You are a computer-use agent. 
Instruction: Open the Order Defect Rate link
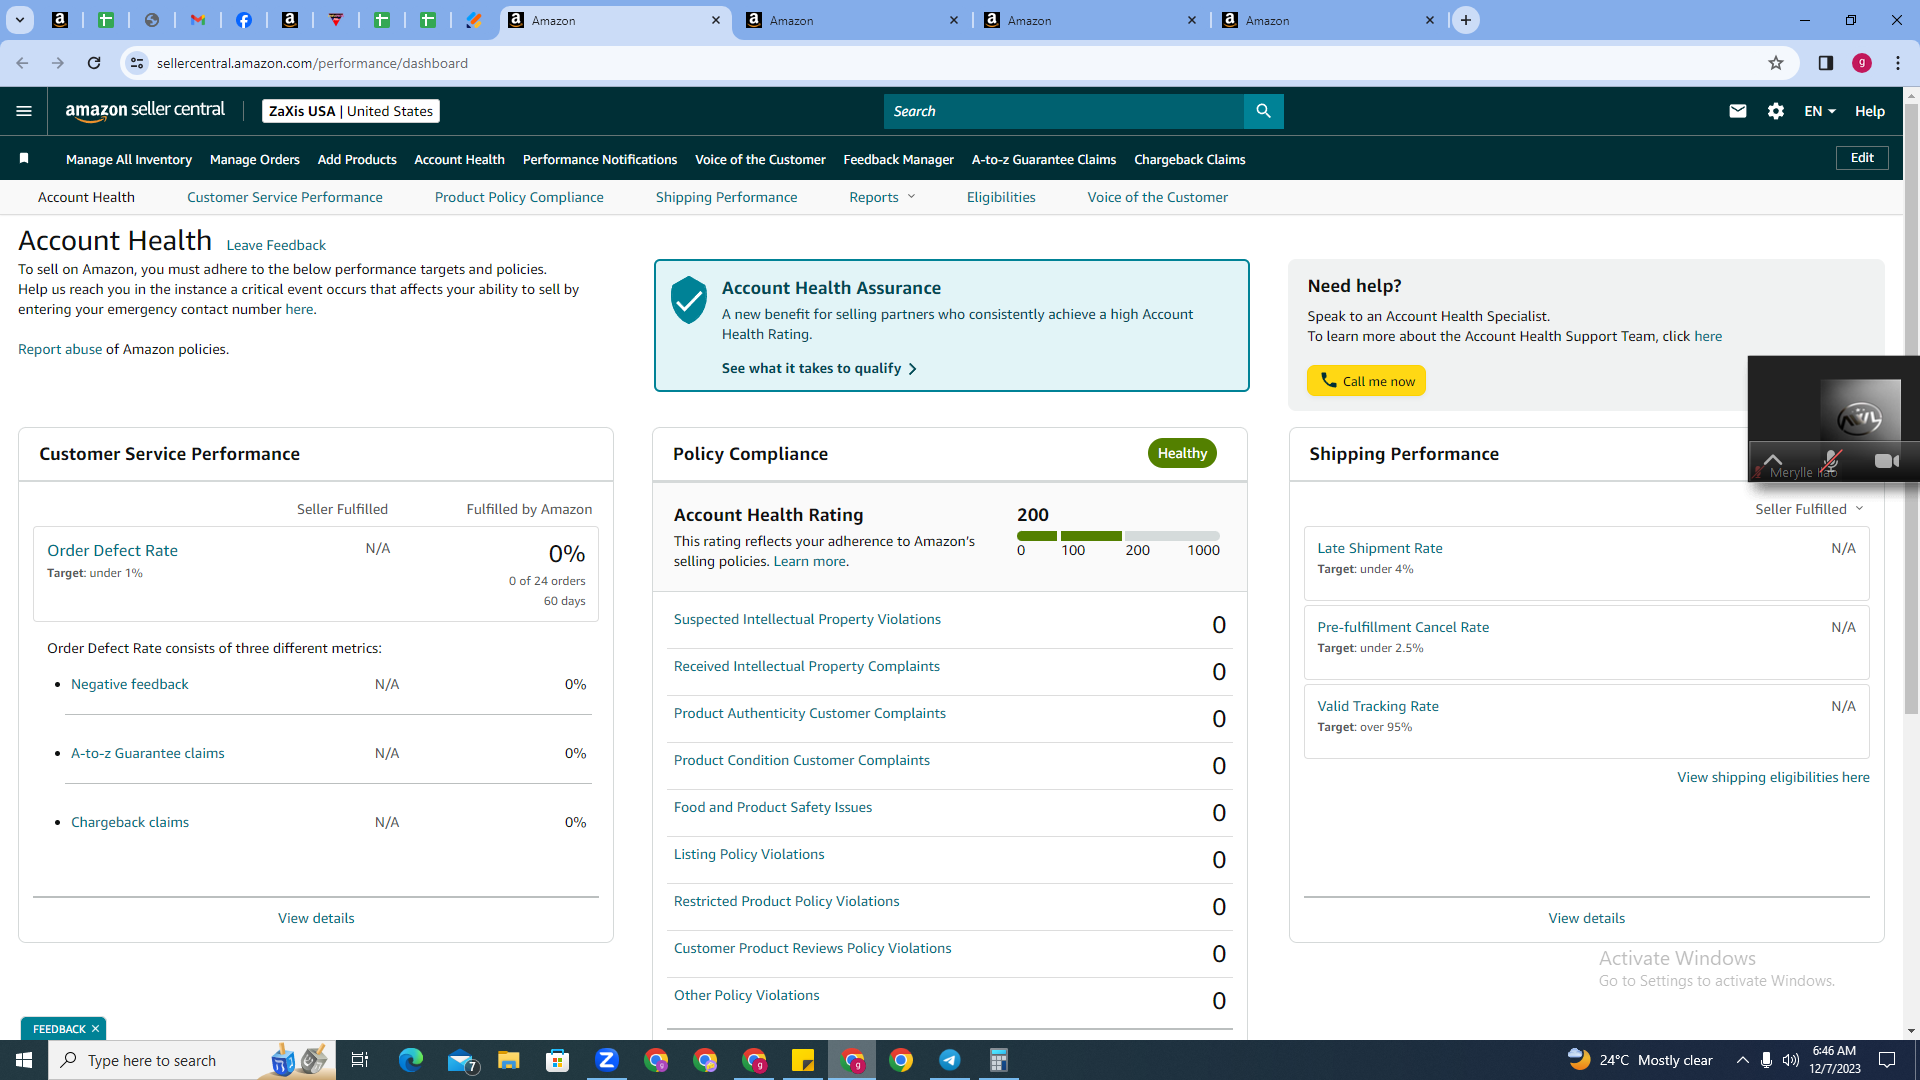112,550
